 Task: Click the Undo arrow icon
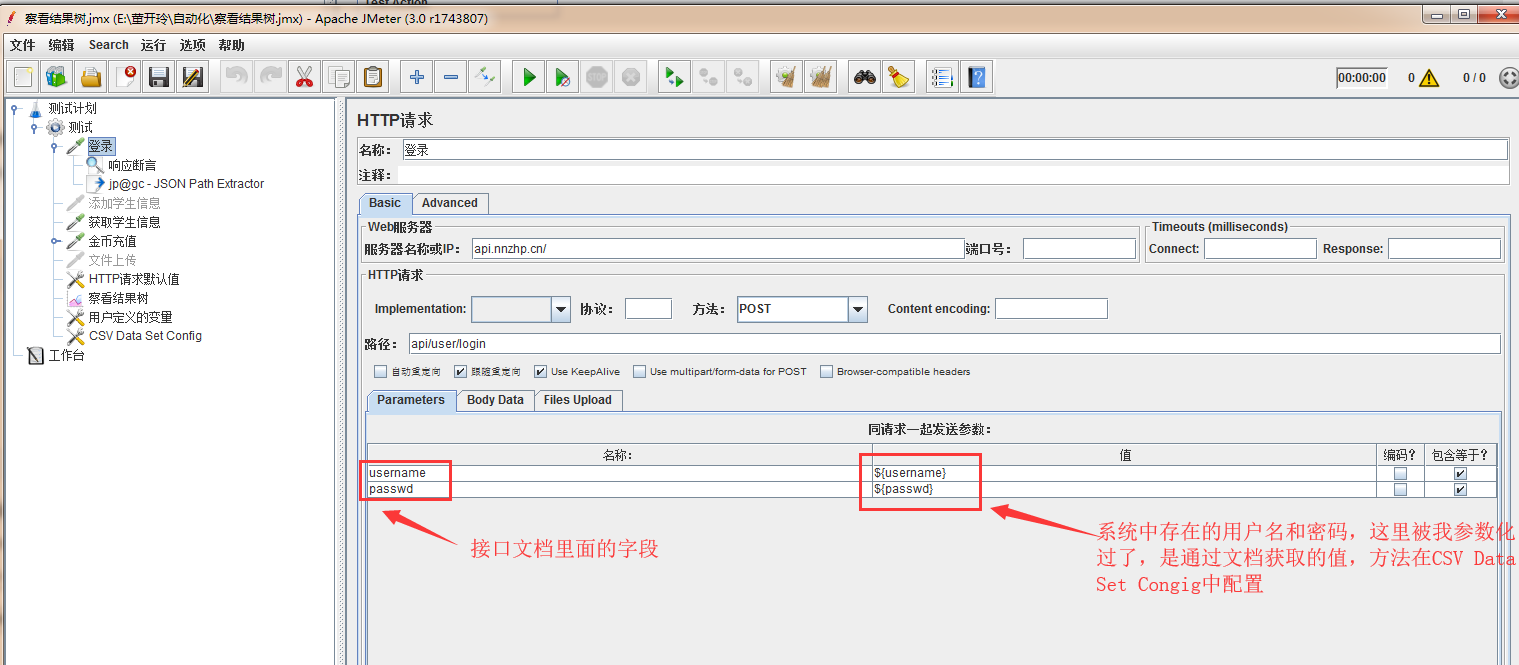[236, 77]
